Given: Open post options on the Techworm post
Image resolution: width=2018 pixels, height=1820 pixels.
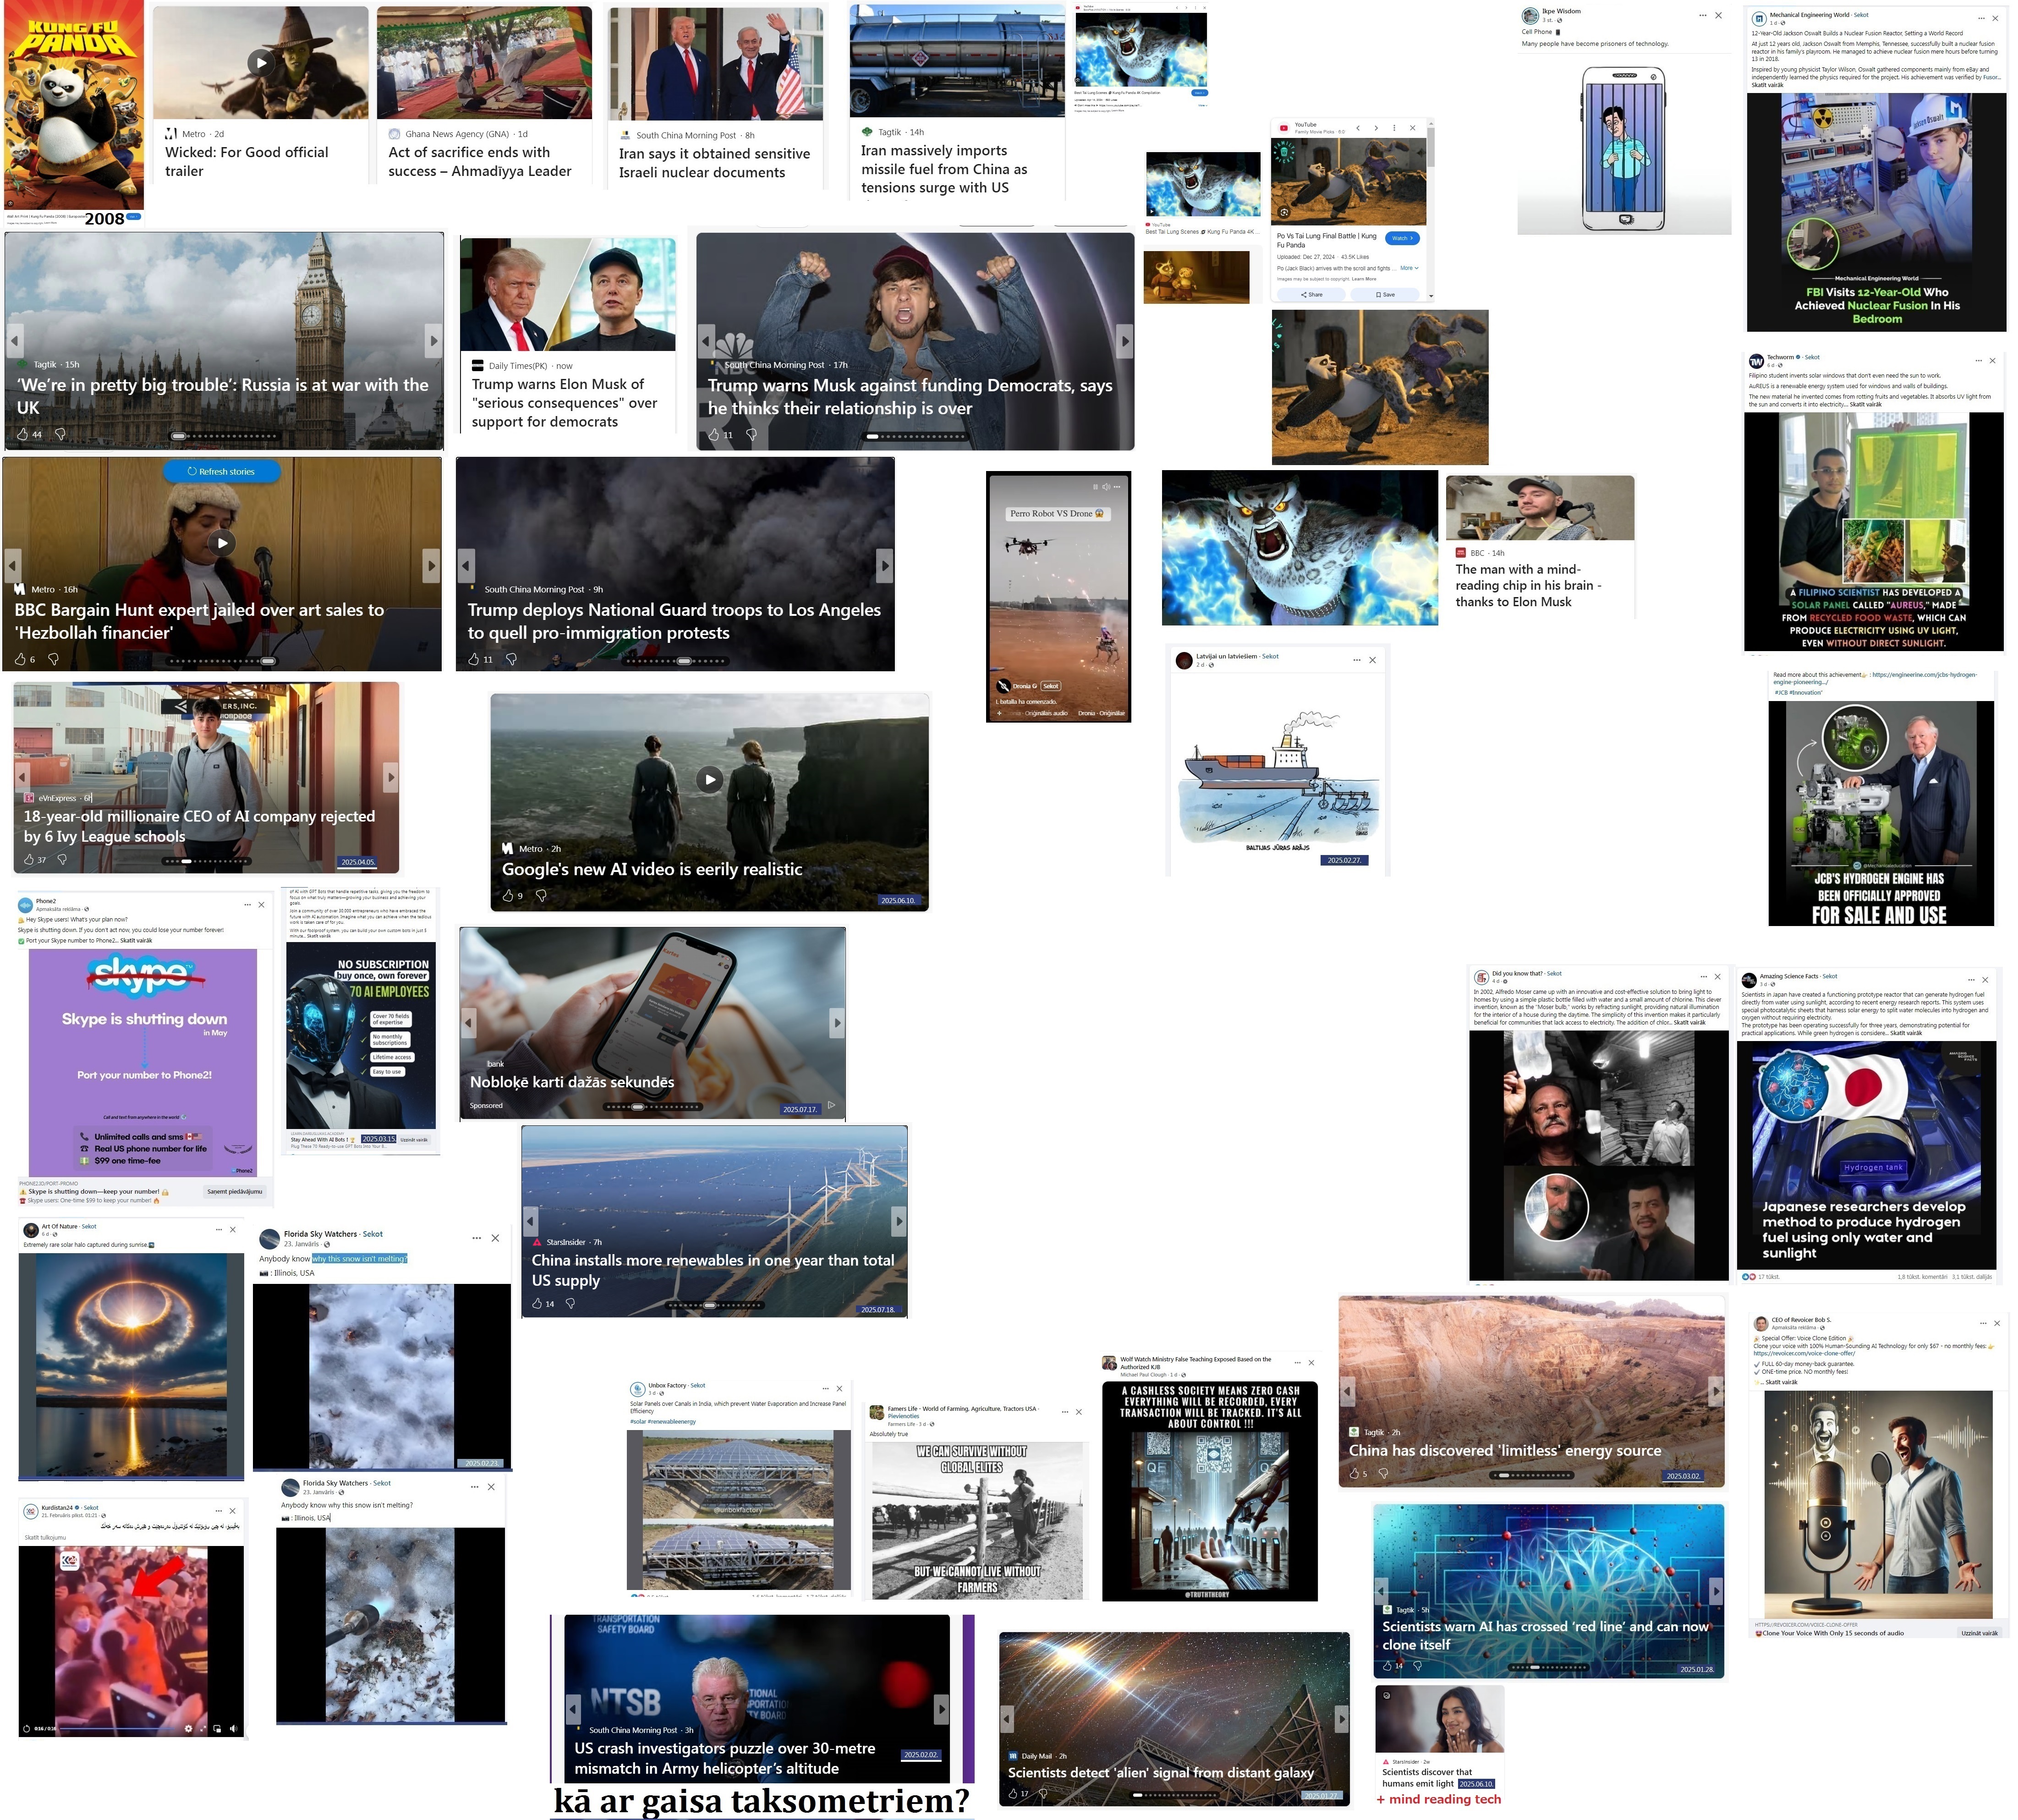Looking at the screenshot, I should point(1978,360).
